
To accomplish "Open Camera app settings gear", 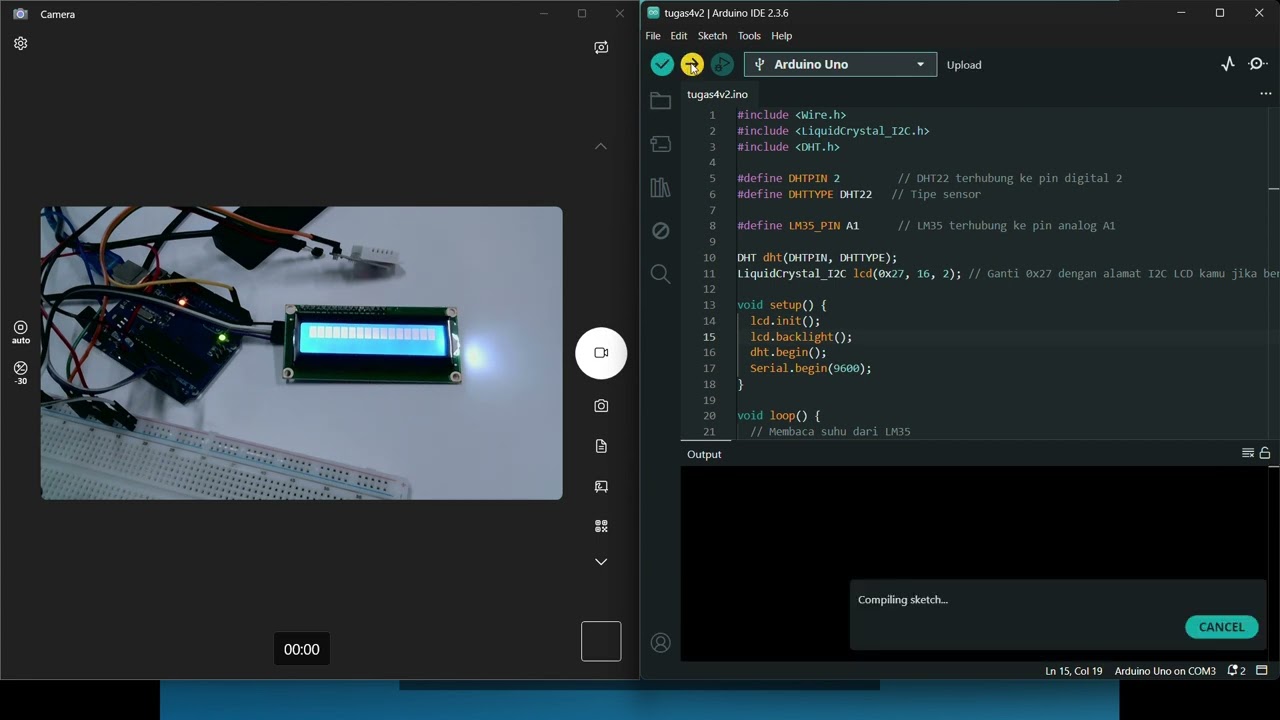I will [20, 44].
